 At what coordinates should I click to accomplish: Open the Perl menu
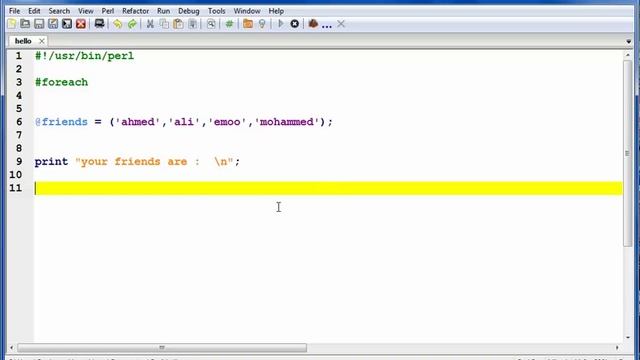pos(108,11)
